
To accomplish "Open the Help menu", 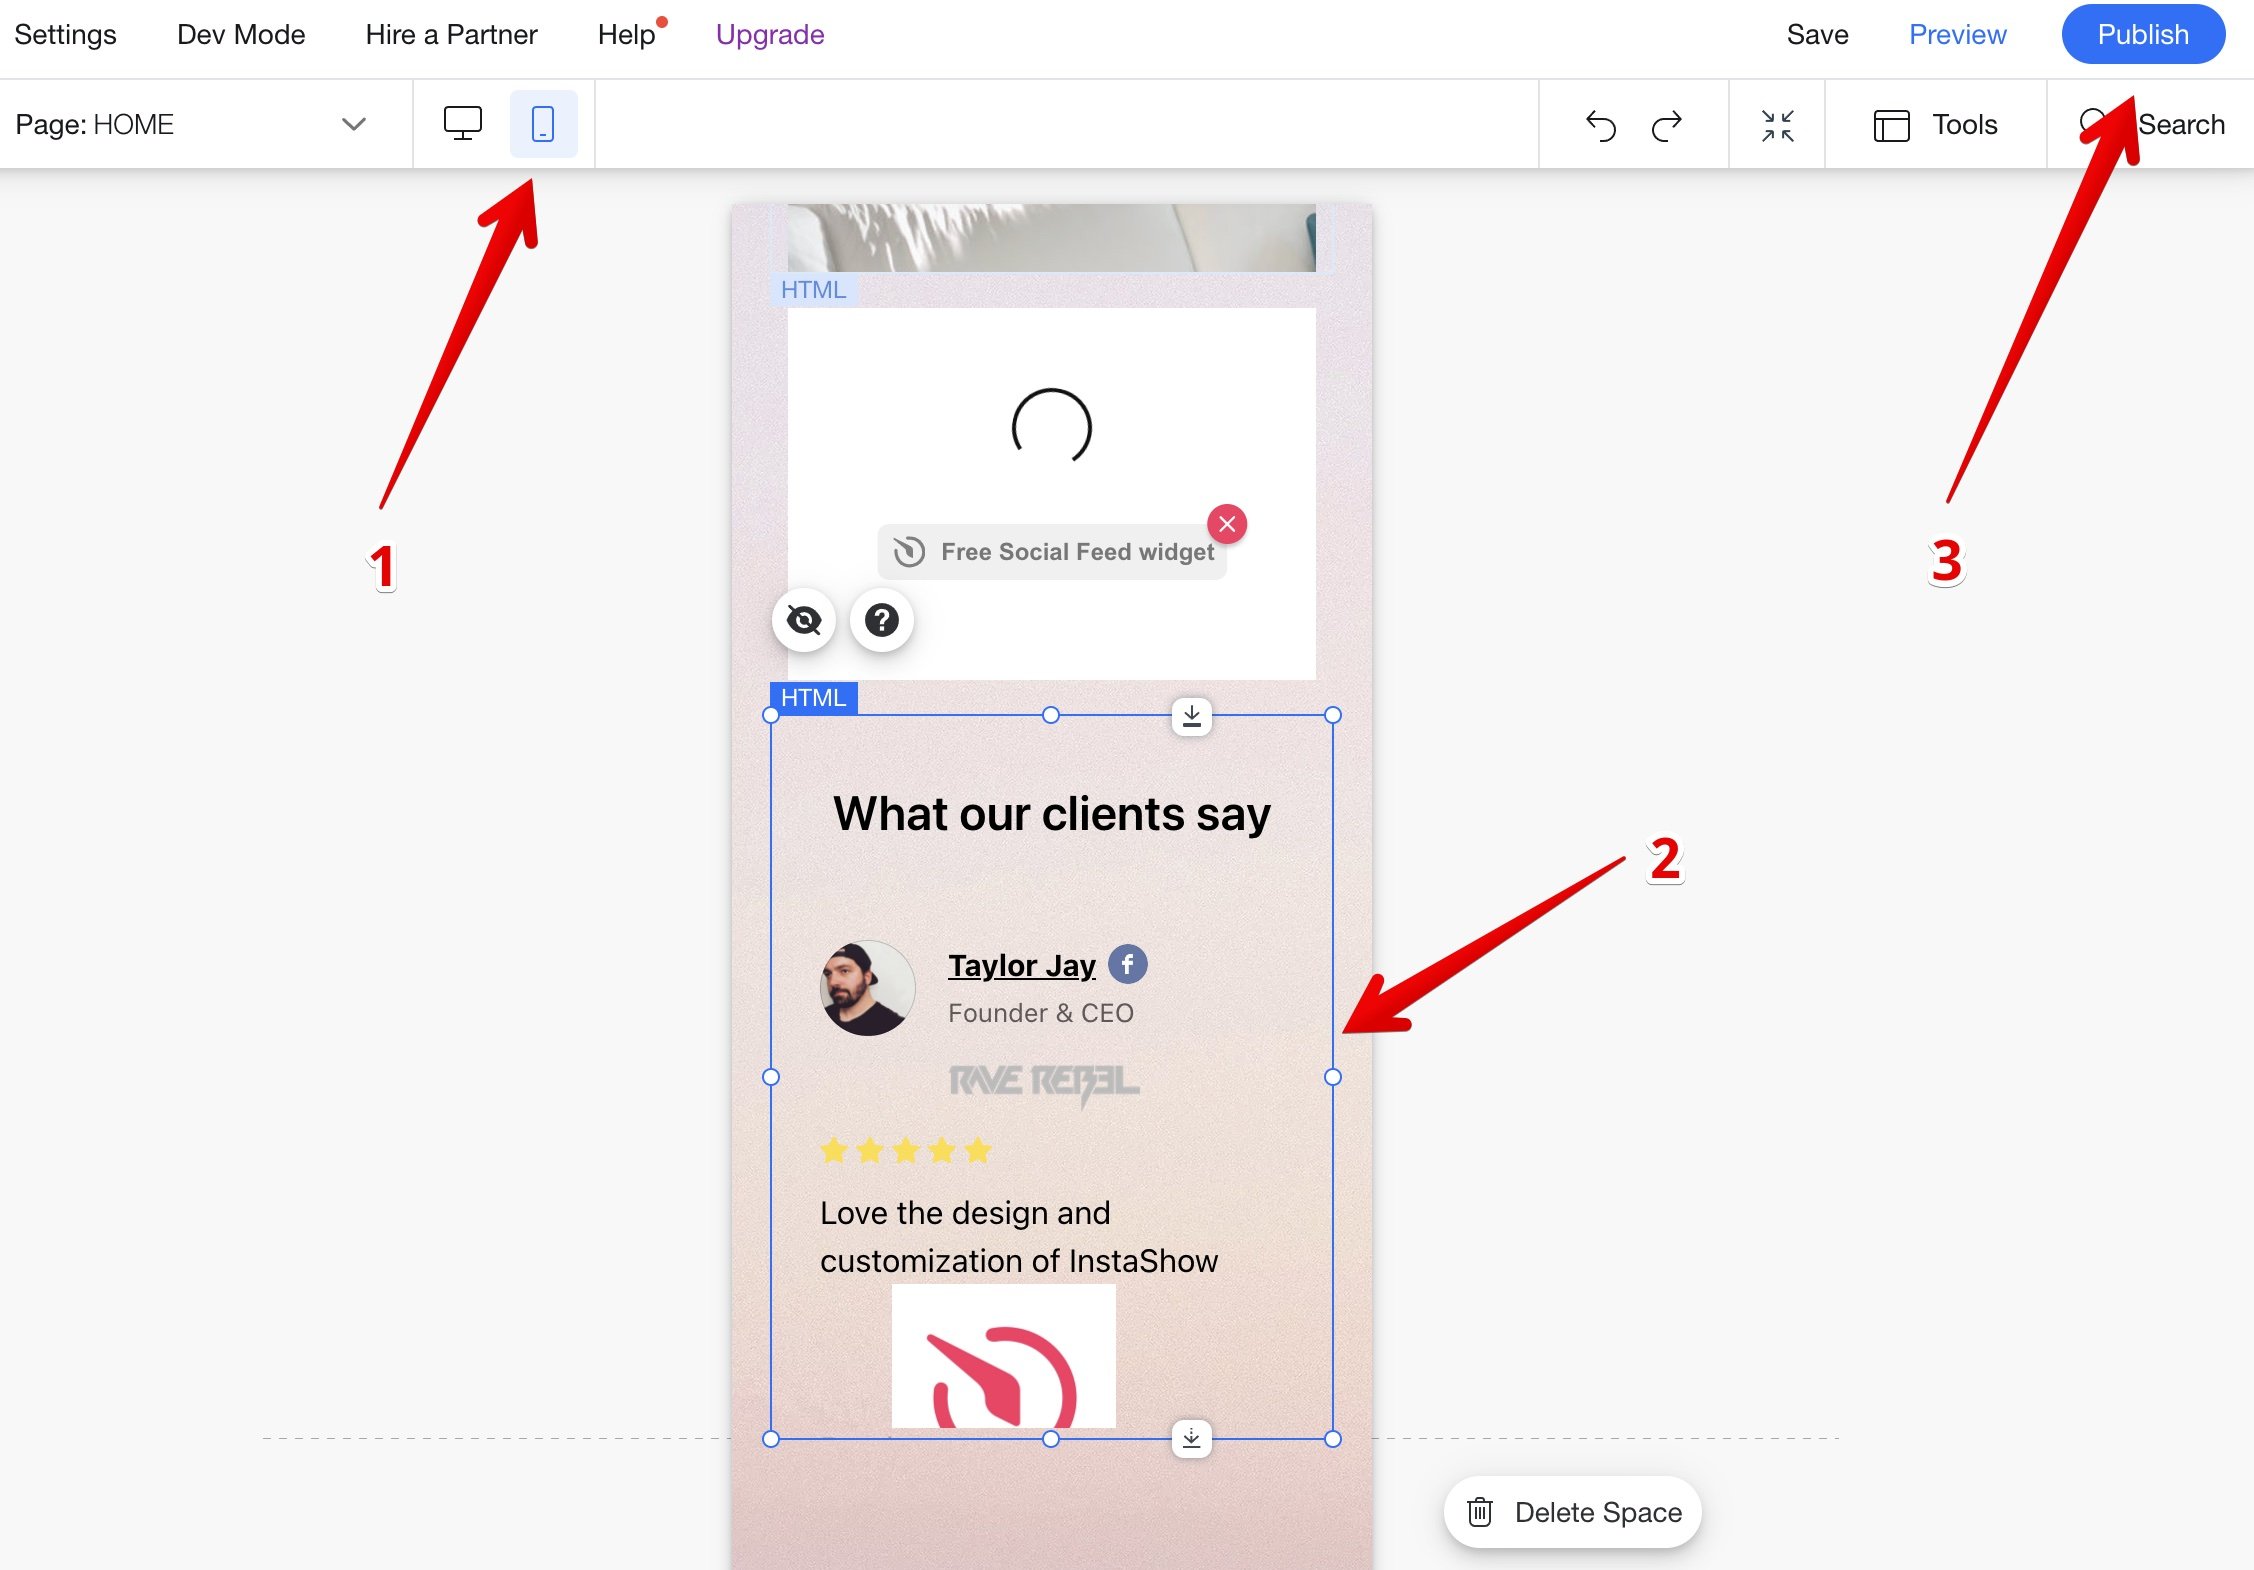I will coord(627,35).
